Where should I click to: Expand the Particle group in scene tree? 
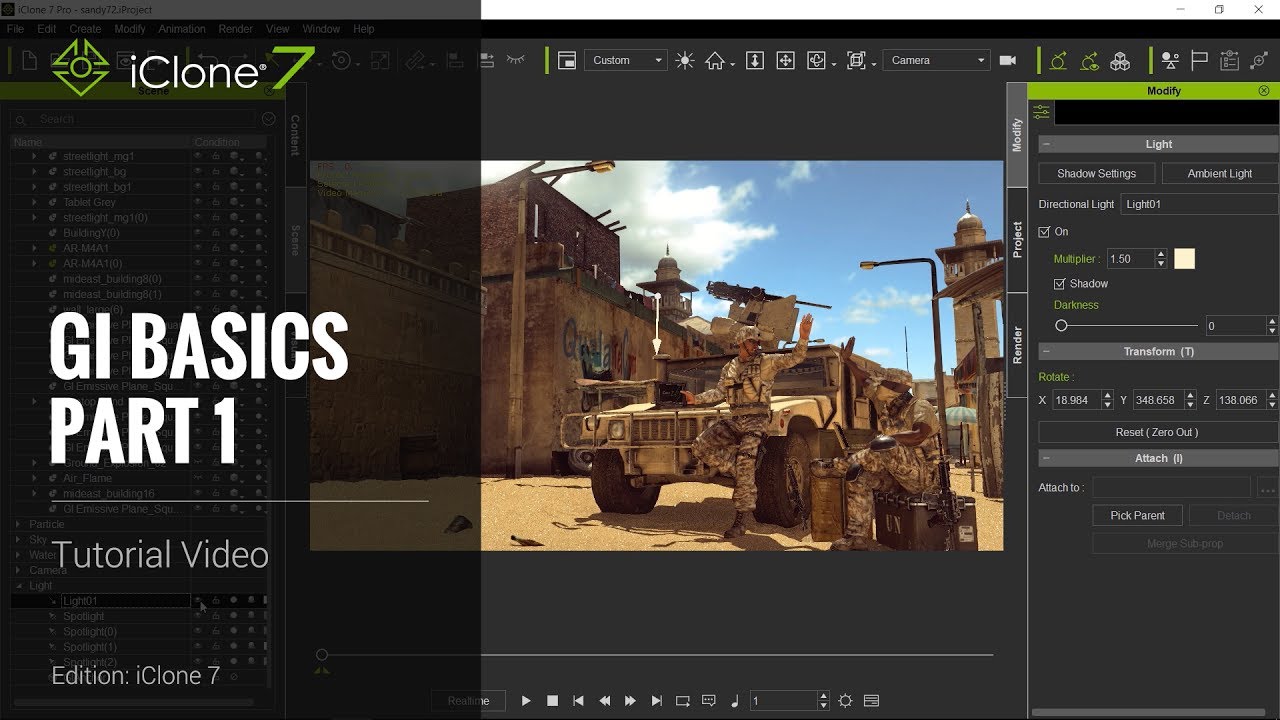18,524
